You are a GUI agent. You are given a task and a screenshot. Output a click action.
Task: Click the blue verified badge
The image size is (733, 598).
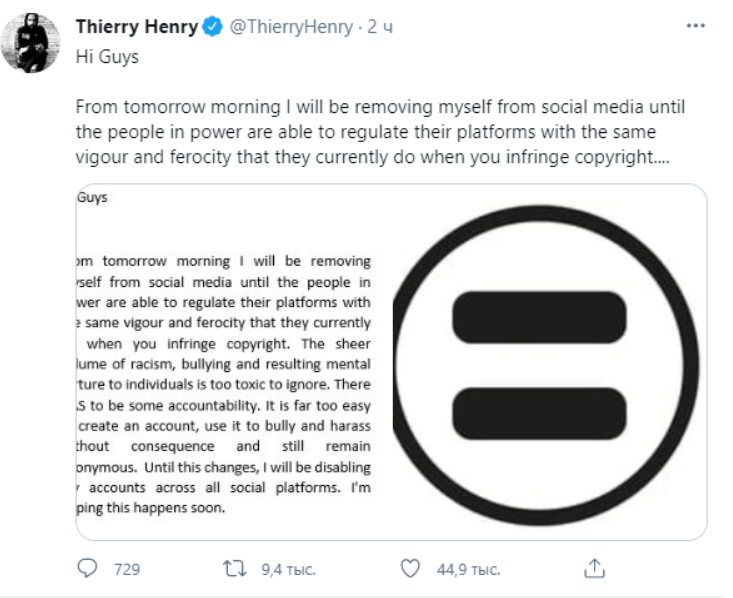pos(213,28)
